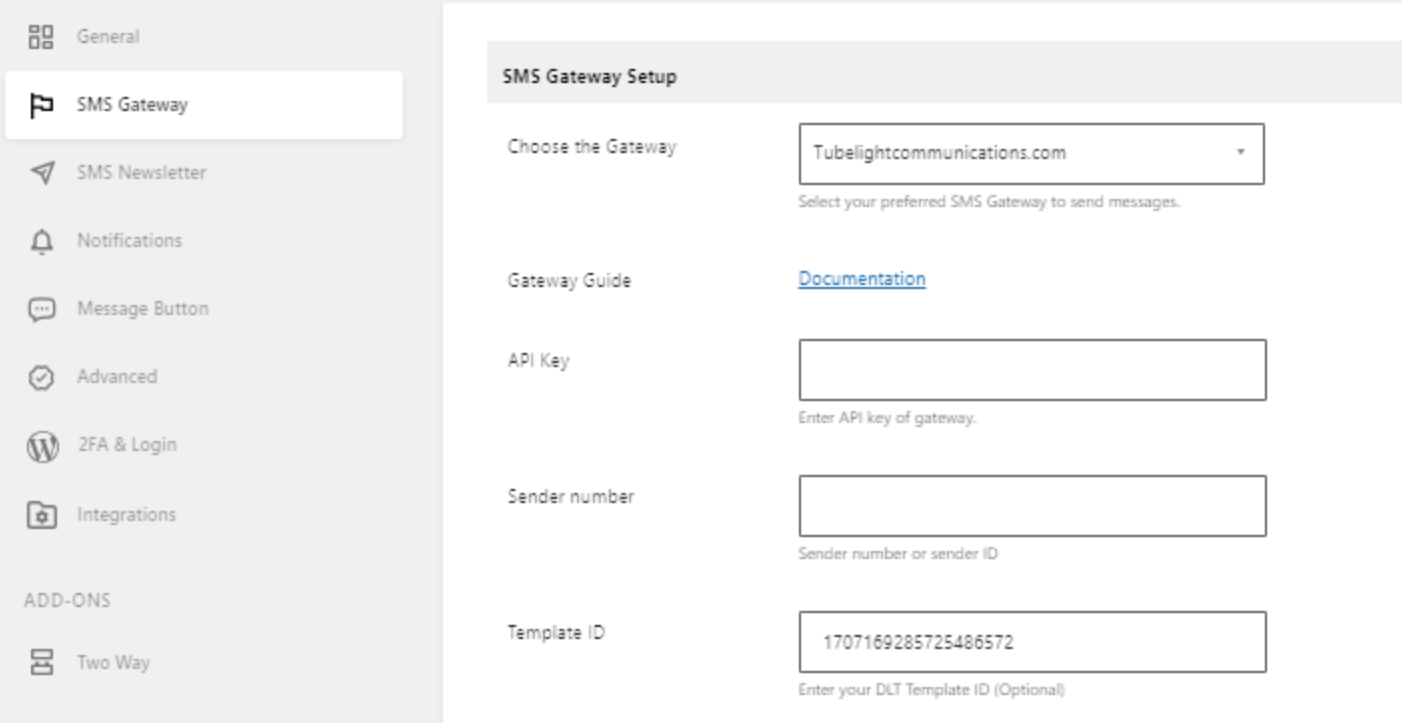This screenshot has width=1402, height=723.
Task: Click the 'Choose the Gateway' label
Action: [592, 147]
